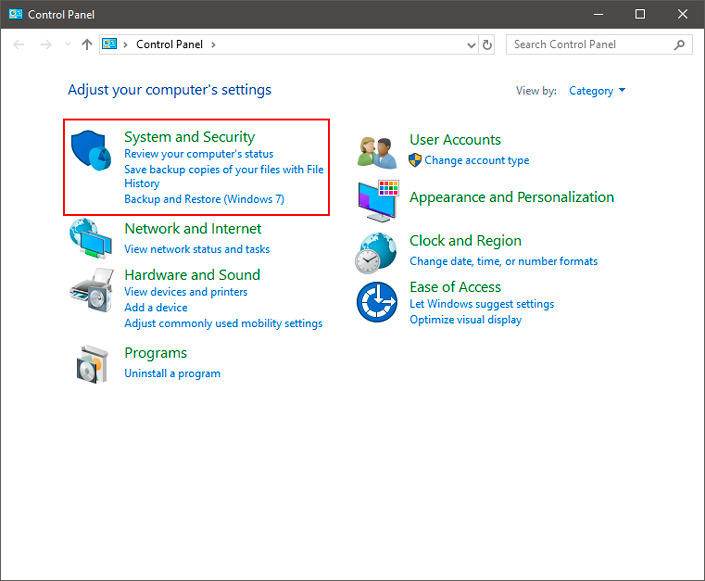The image size is (705, 581).
Task: Open Clock and Region heading
Action: click(x=465, y=241)
